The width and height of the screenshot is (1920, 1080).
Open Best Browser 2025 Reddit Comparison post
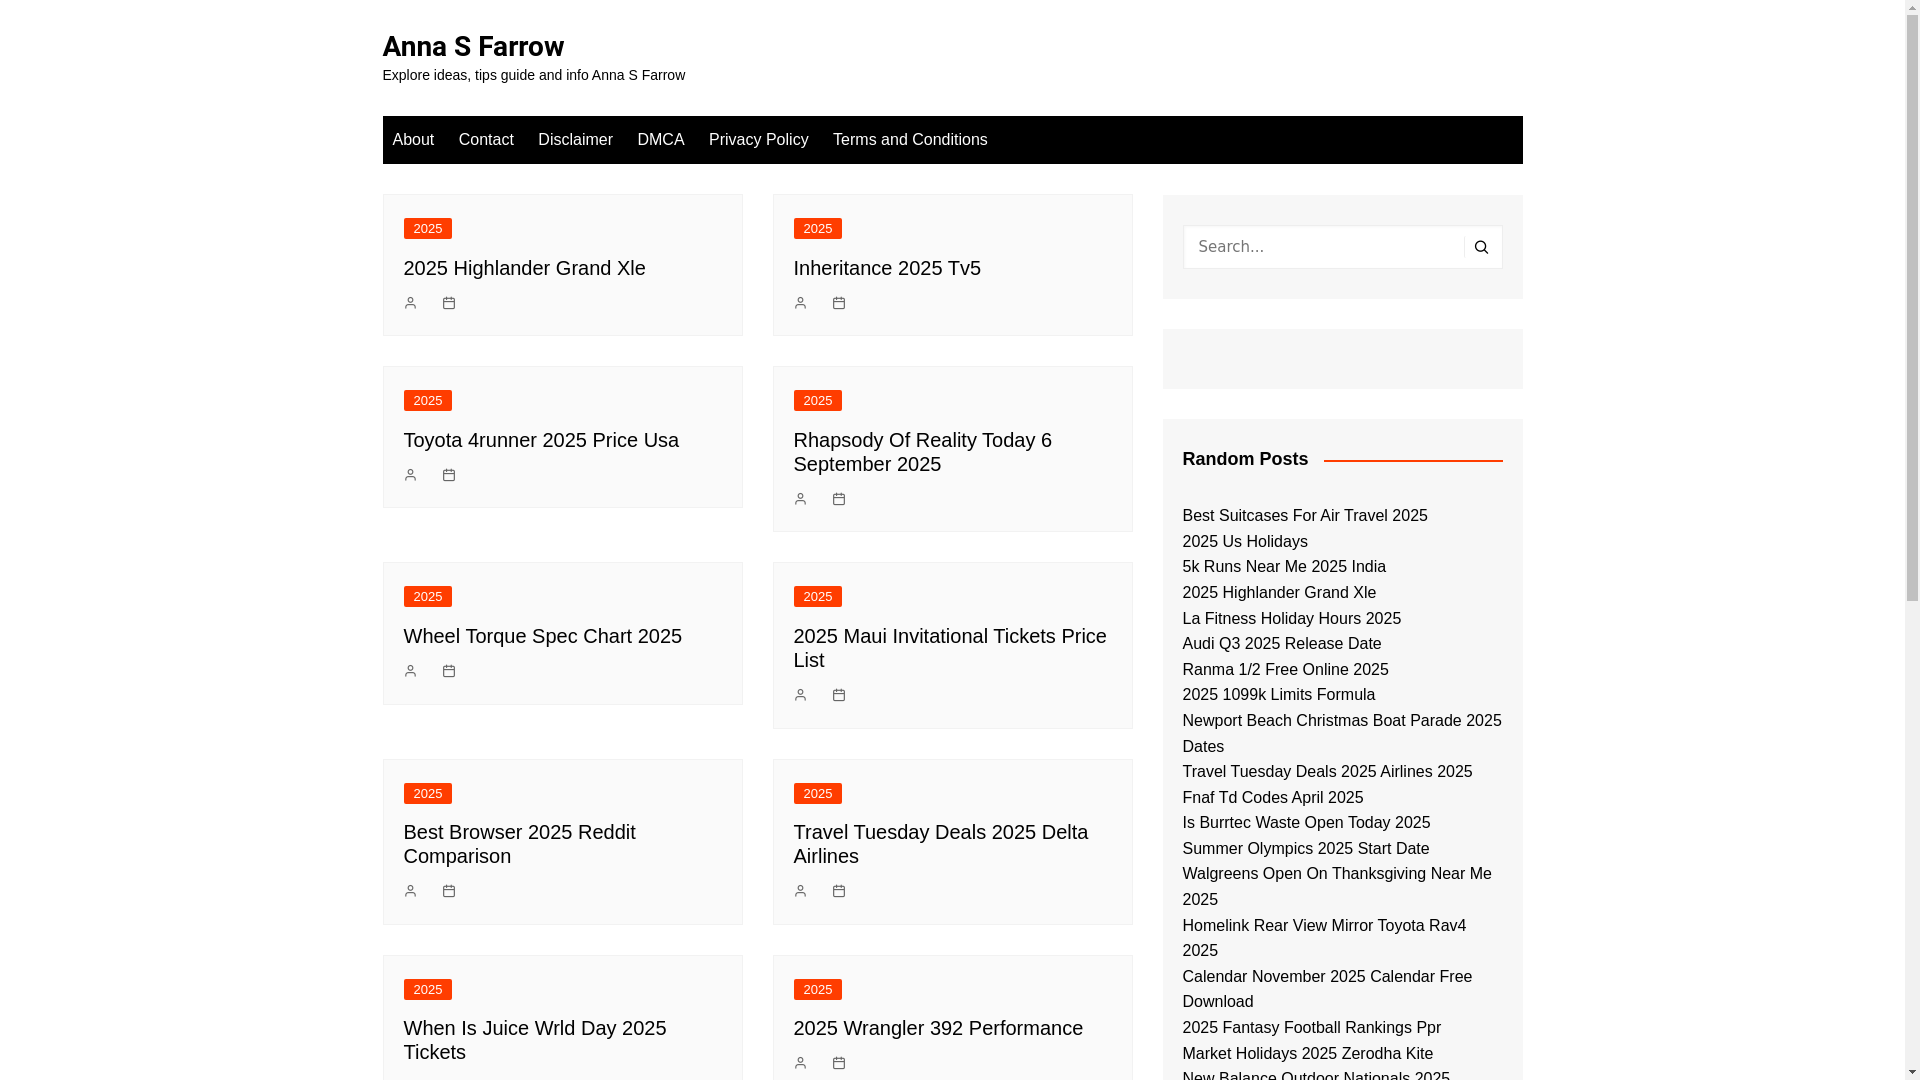(x=520, y=844)
